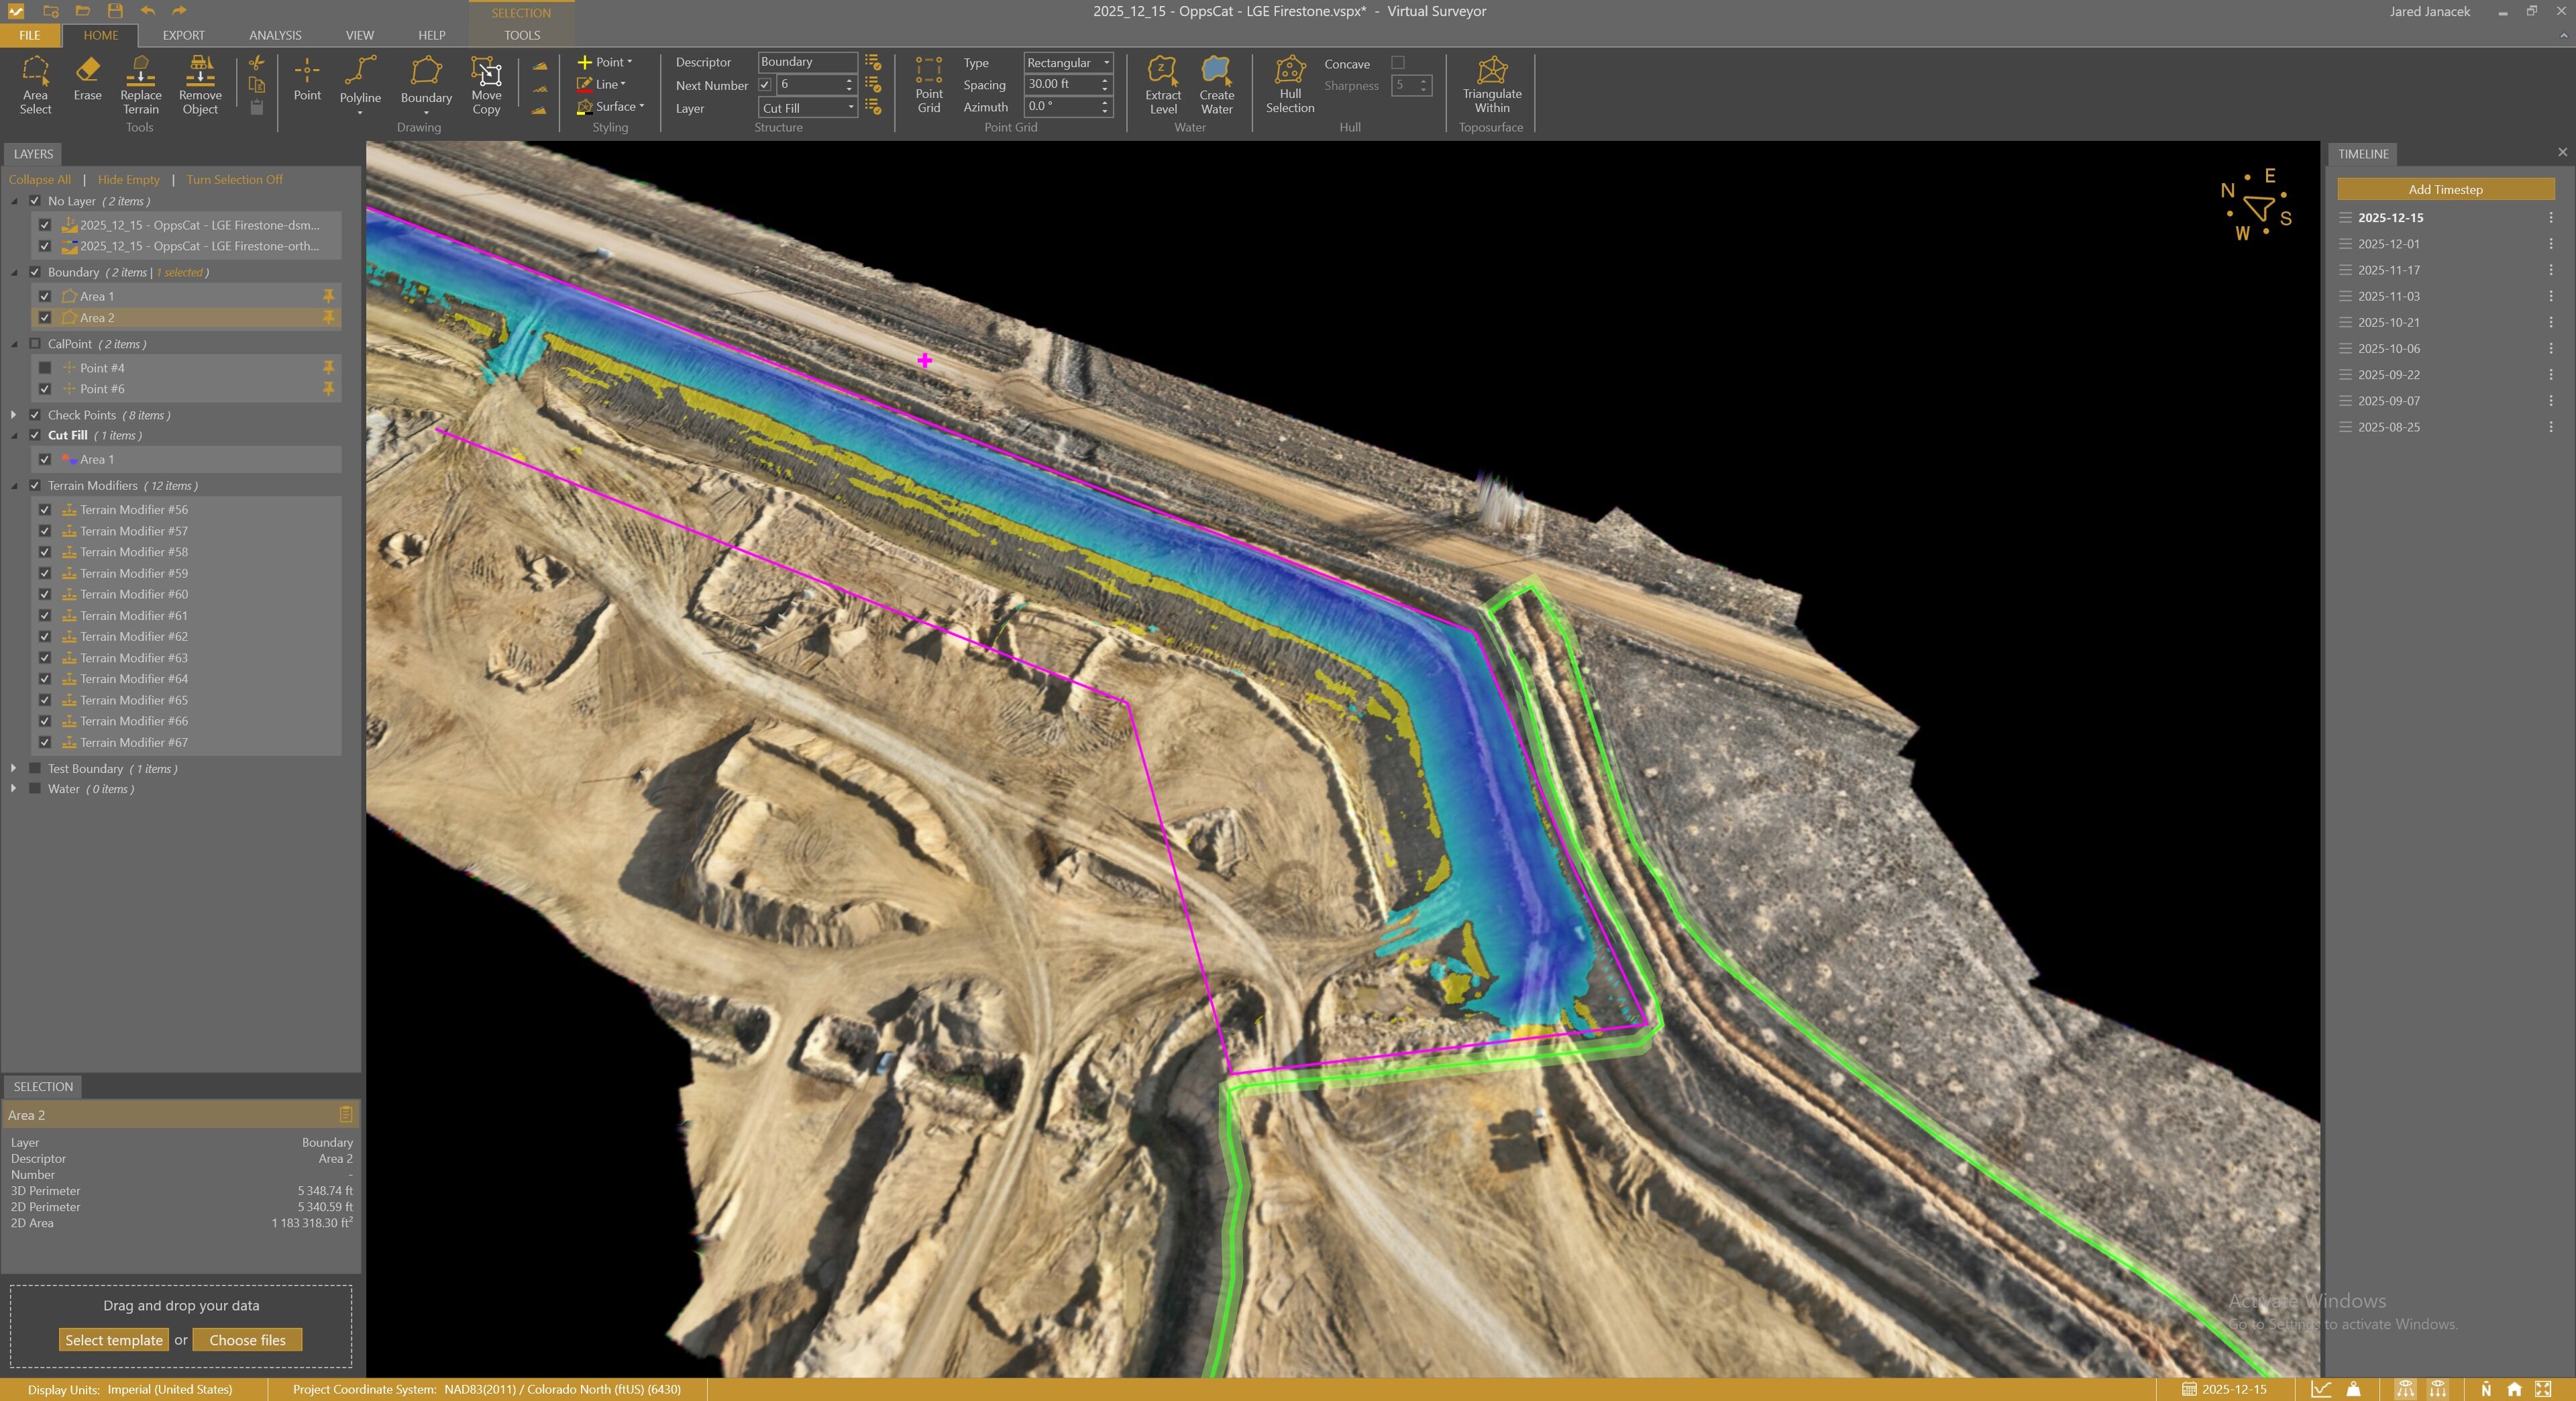Click the Descriptor input field
This screenshot has width=2576, height=1401.
pyautogui.click(x=807, y=62)
